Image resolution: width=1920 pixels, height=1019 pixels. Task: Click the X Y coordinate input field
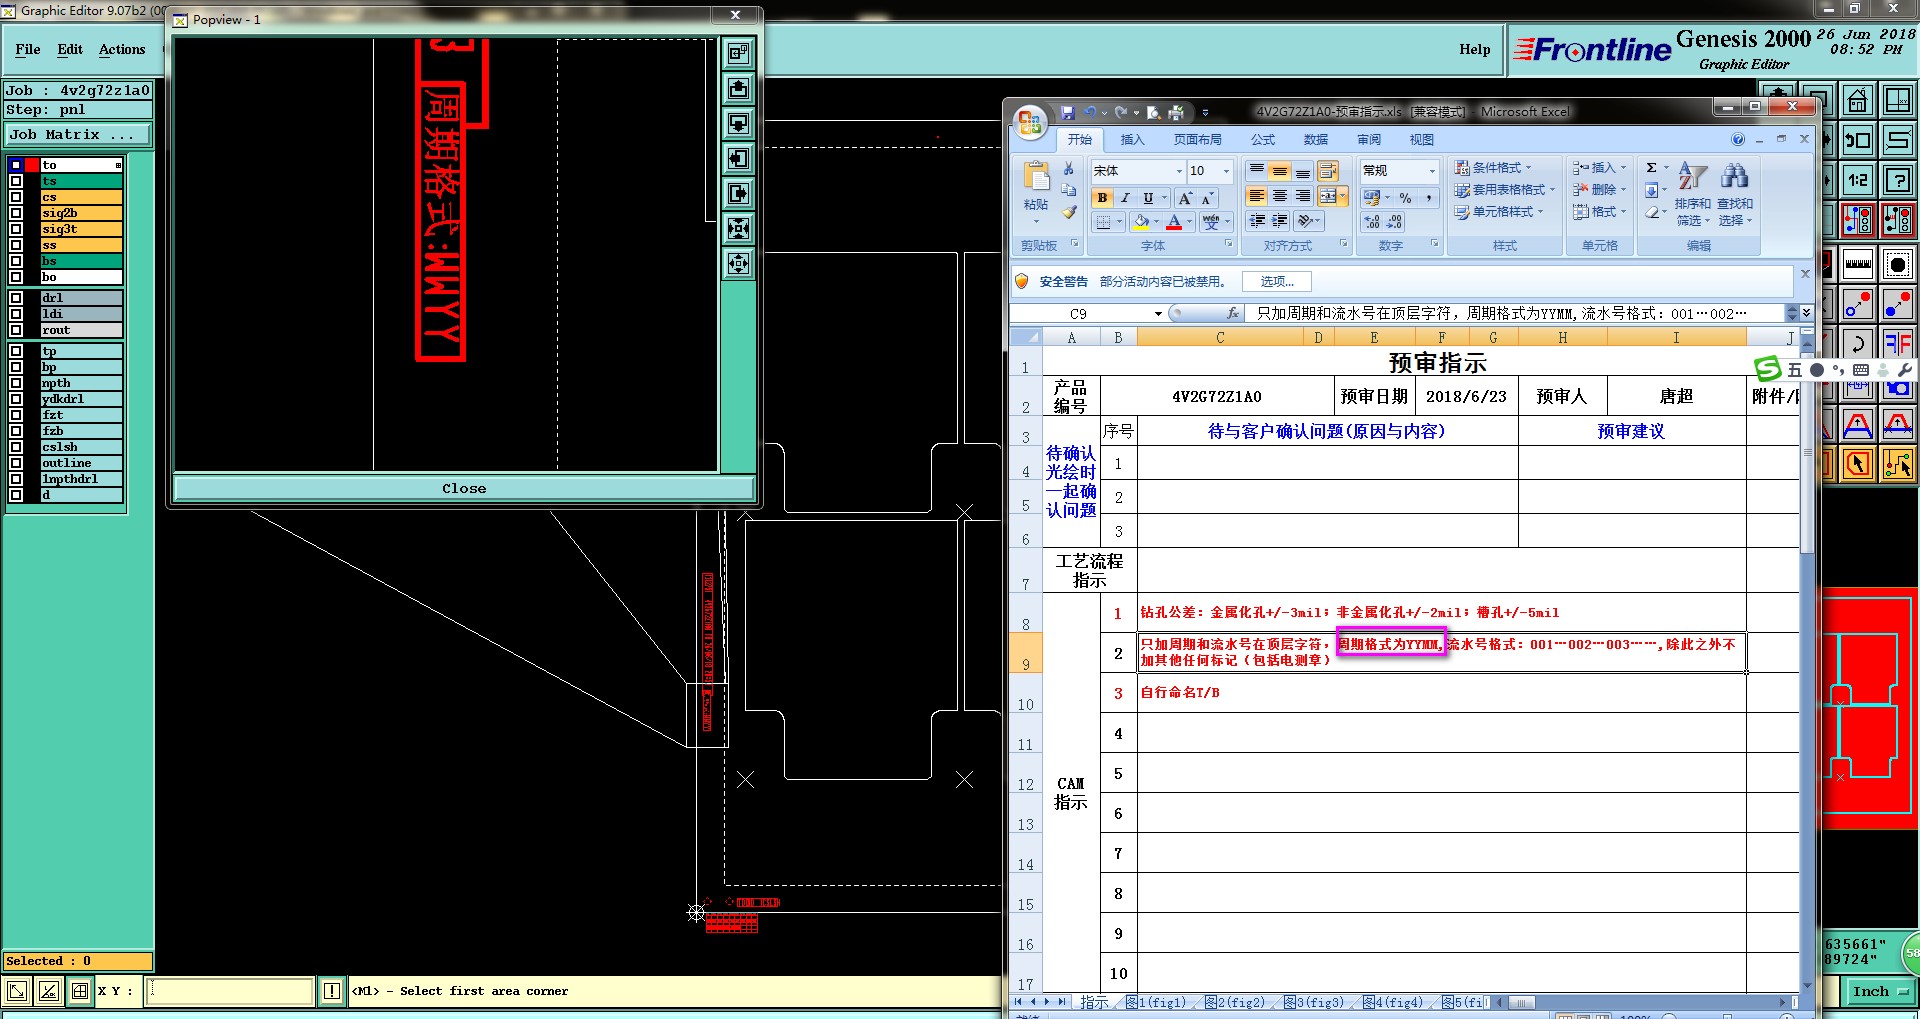pyautogui.click(x=230, y=991)
